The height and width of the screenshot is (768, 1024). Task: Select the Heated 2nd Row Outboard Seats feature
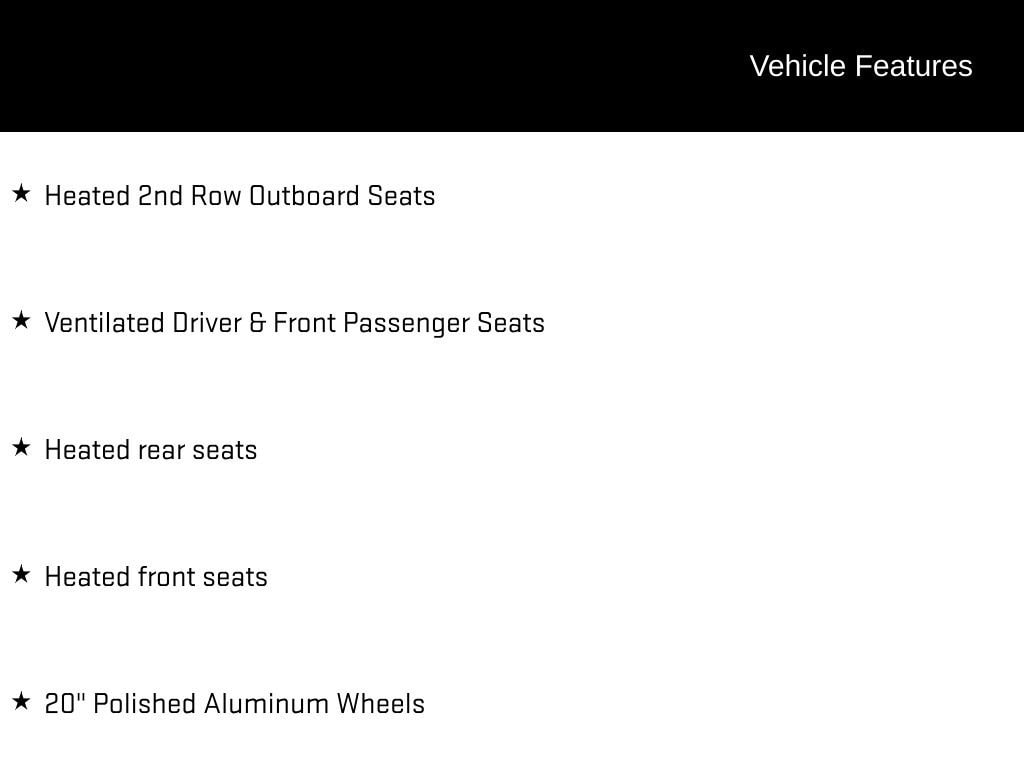(x=240, y=196)
